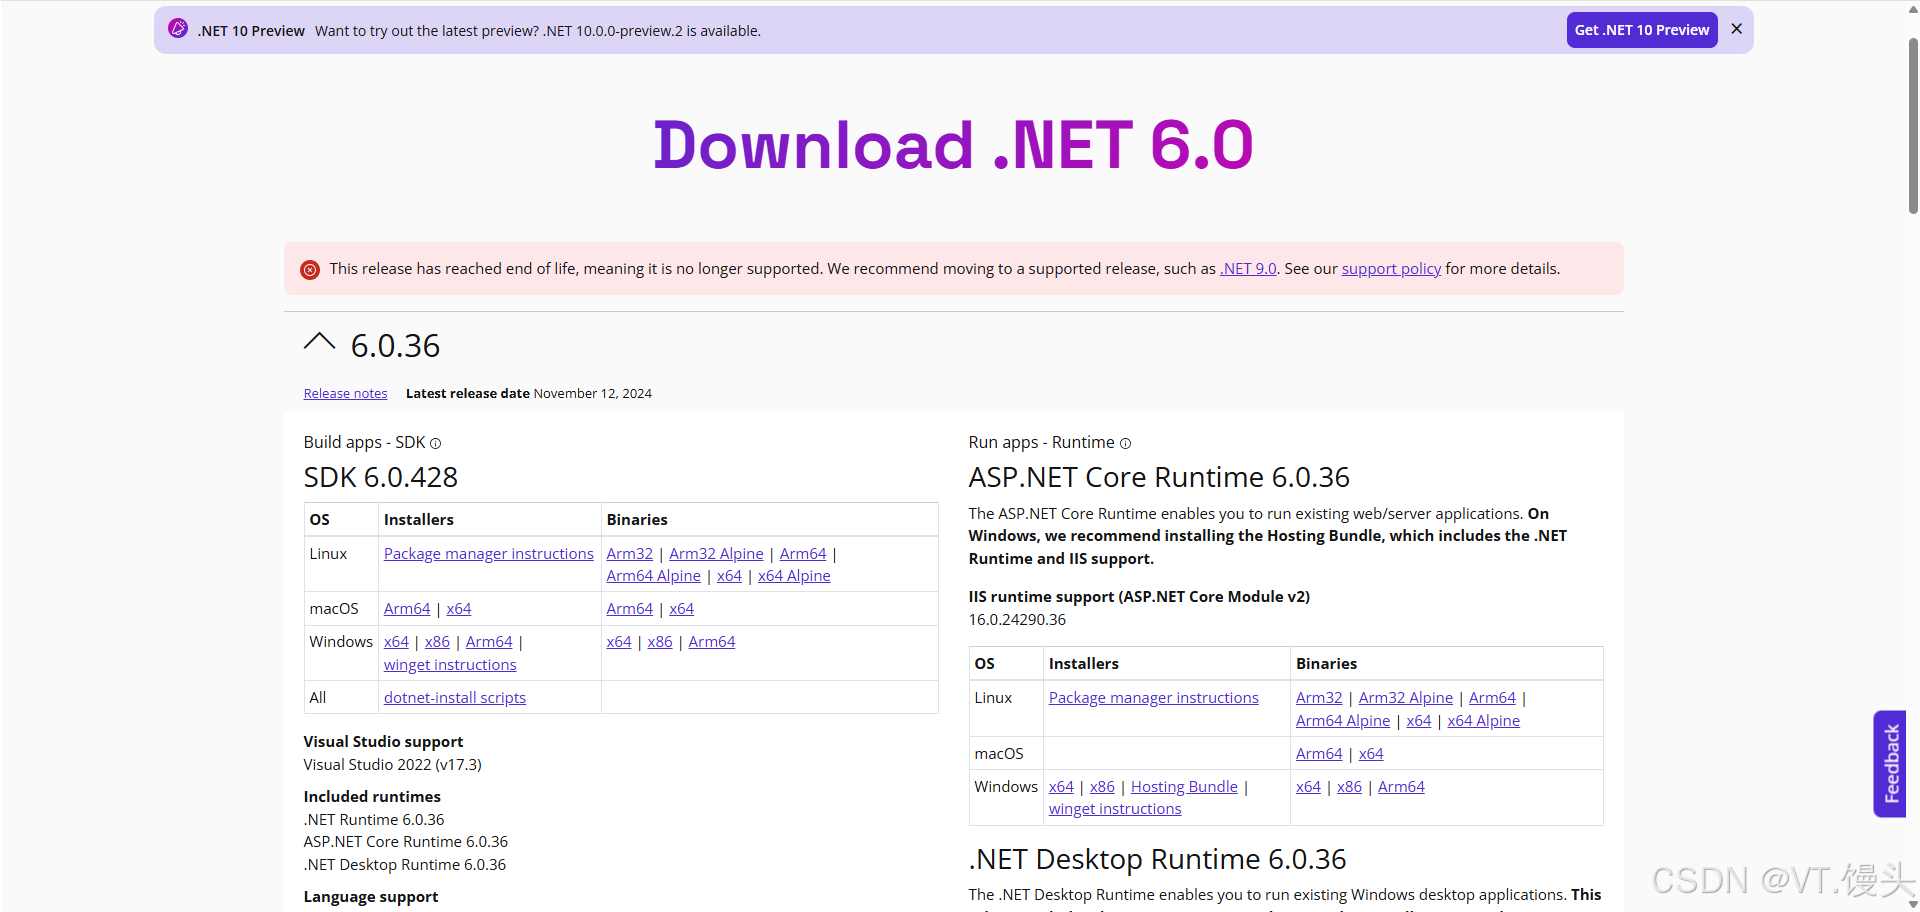Image resolution: width=1920 pixels, height=912 pixels.
Task: Click the 'SDK 6.0.428' heading
Action: [x=380, y=477]
